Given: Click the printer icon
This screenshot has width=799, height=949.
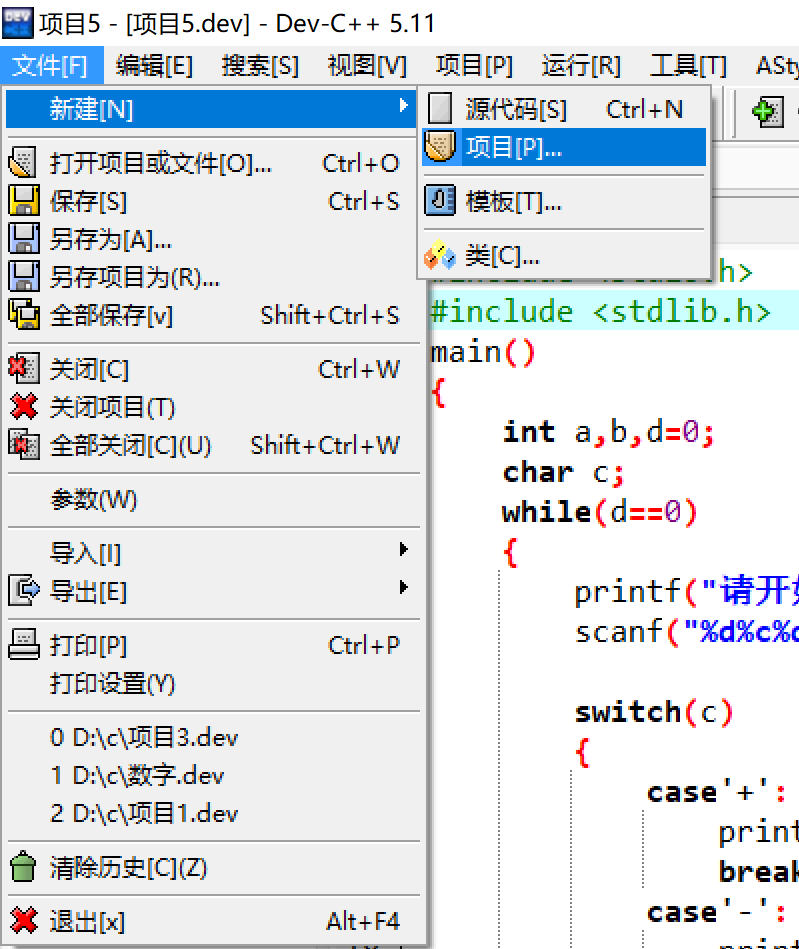Looking at the screenshot, I should tap(24, 645).
